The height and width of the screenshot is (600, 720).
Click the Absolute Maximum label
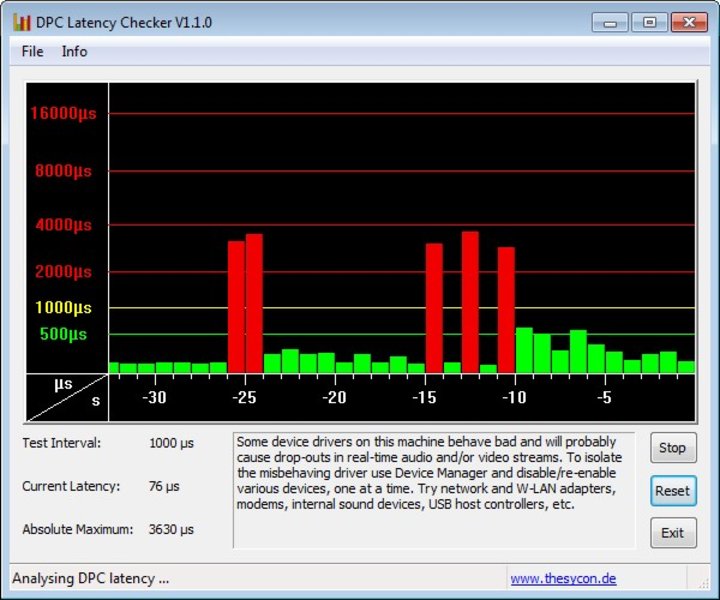[x=78, y=529]
